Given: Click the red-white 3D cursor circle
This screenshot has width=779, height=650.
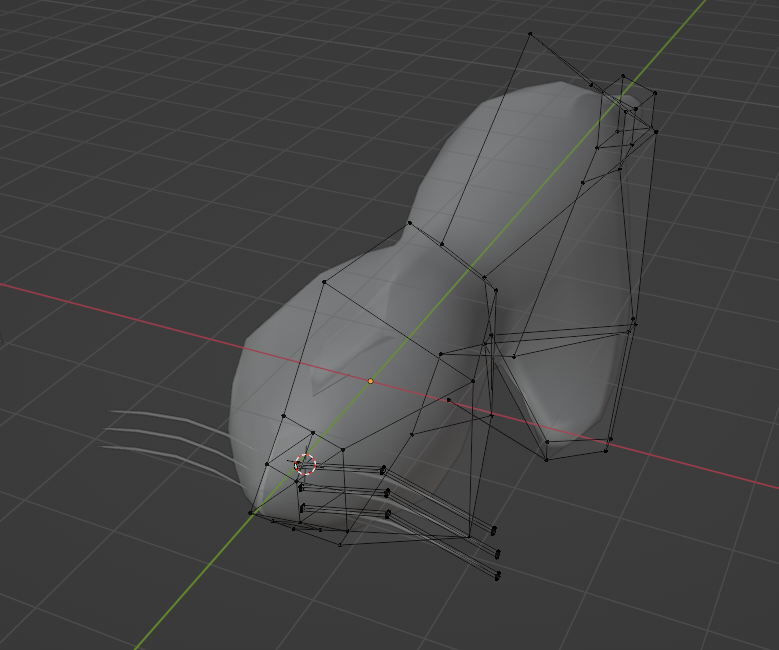Looking at the screenshot, I should 305,465.
